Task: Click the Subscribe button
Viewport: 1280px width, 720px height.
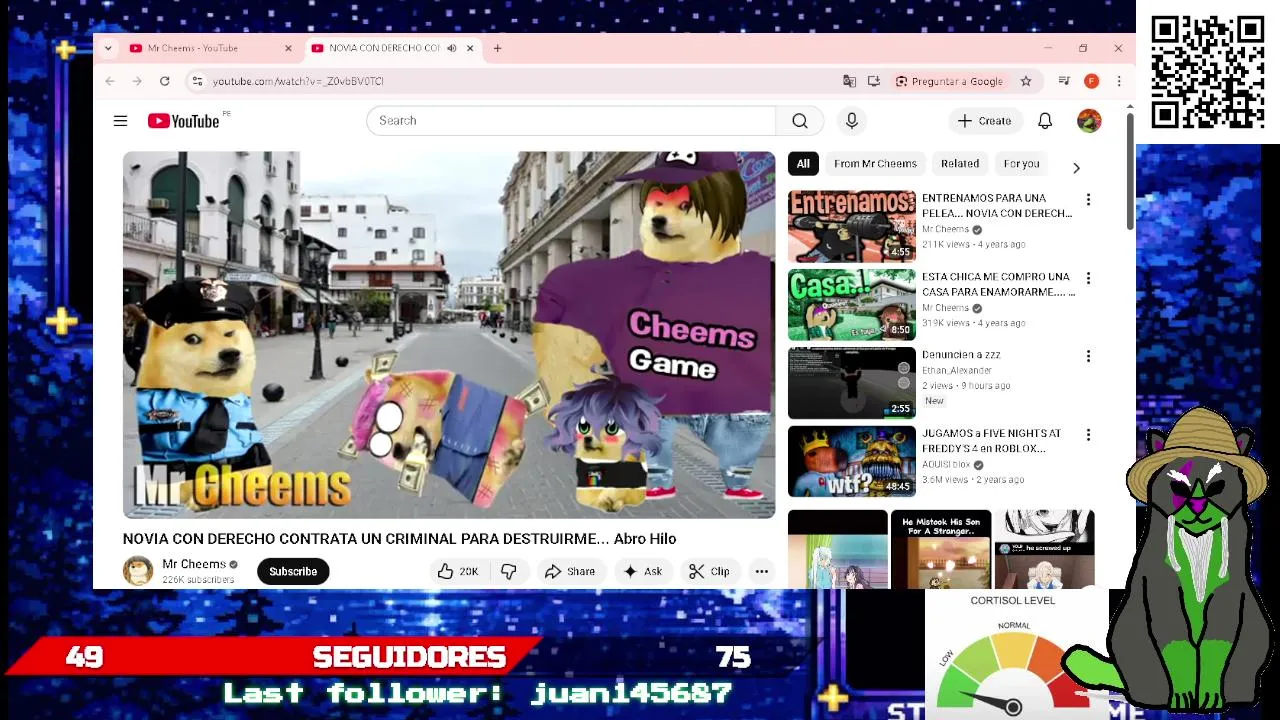Action: tap(293, 572)
